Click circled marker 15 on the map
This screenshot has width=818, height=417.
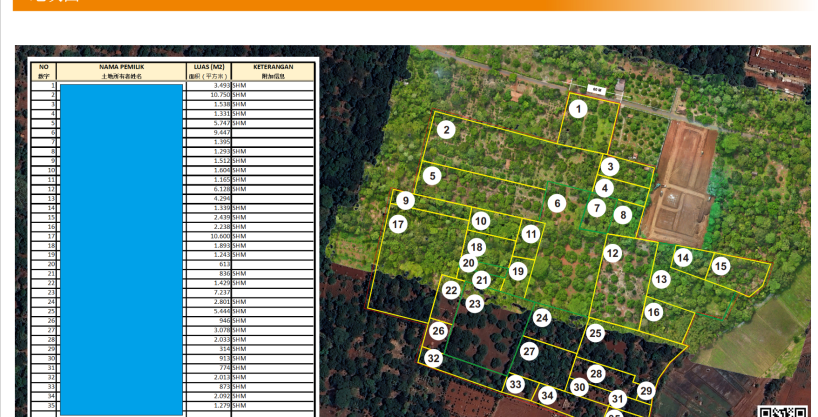point(720,266)
